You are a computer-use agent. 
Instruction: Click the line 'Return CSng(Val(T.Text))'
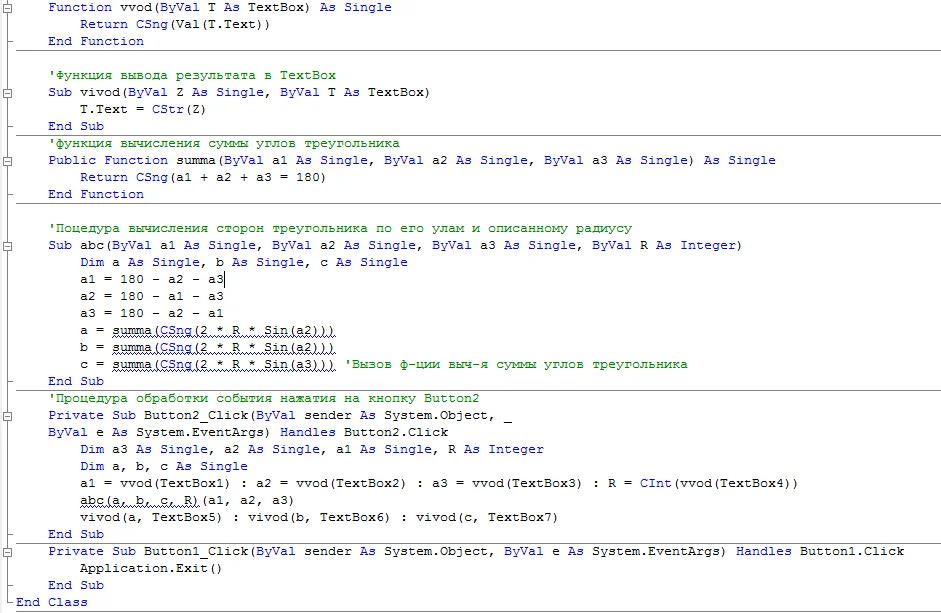[x=175, y=25]
